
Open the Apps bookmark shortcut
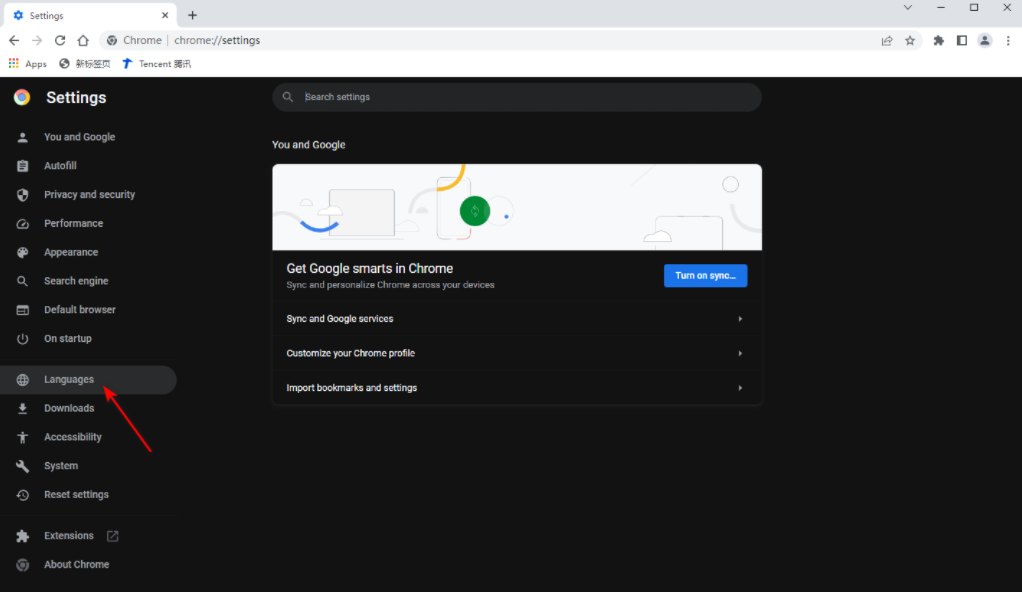(x=27, y=64)
